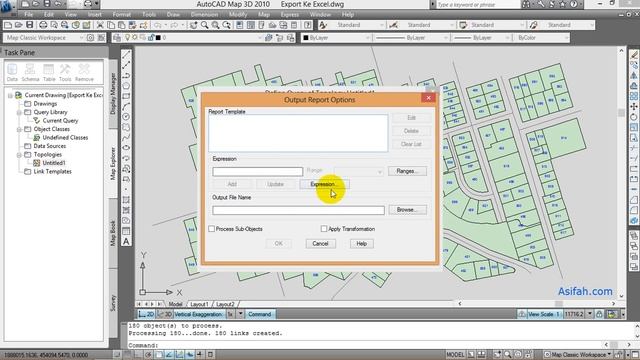Open the Map Classic Workspace dropdown
Viewport: 640px width, 360px height.
(43, 38)
